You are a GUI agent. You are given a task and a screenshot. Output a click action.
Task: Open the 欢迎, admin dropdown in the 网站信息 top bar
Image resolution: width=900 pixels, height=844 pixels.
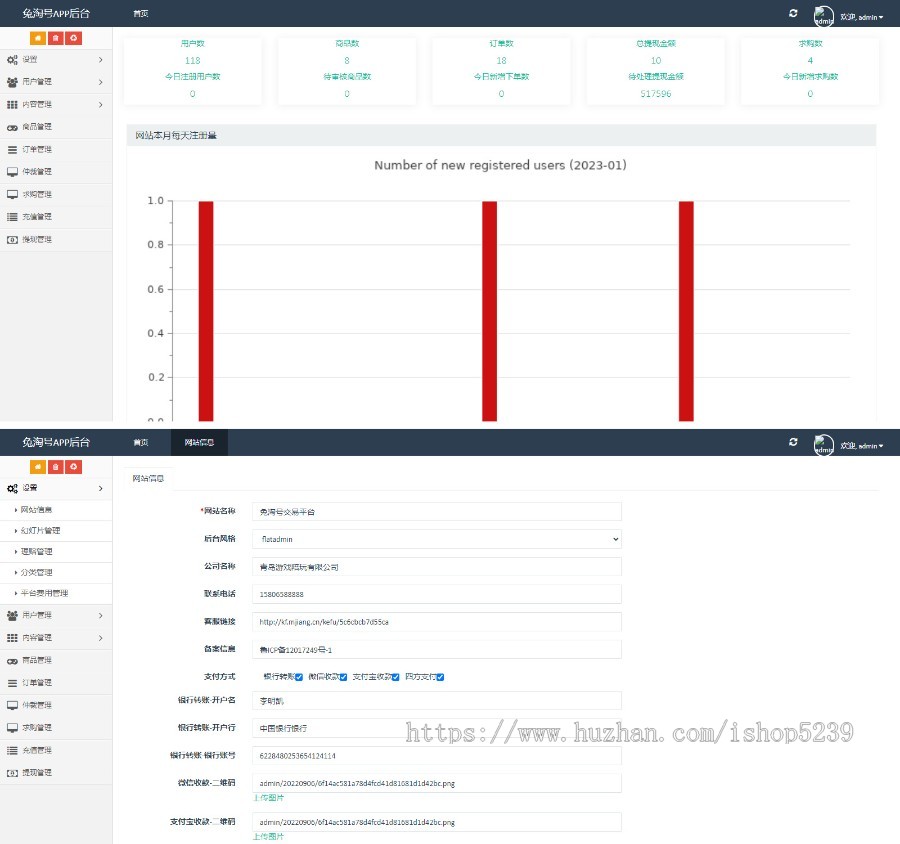(x=862, y=446)
